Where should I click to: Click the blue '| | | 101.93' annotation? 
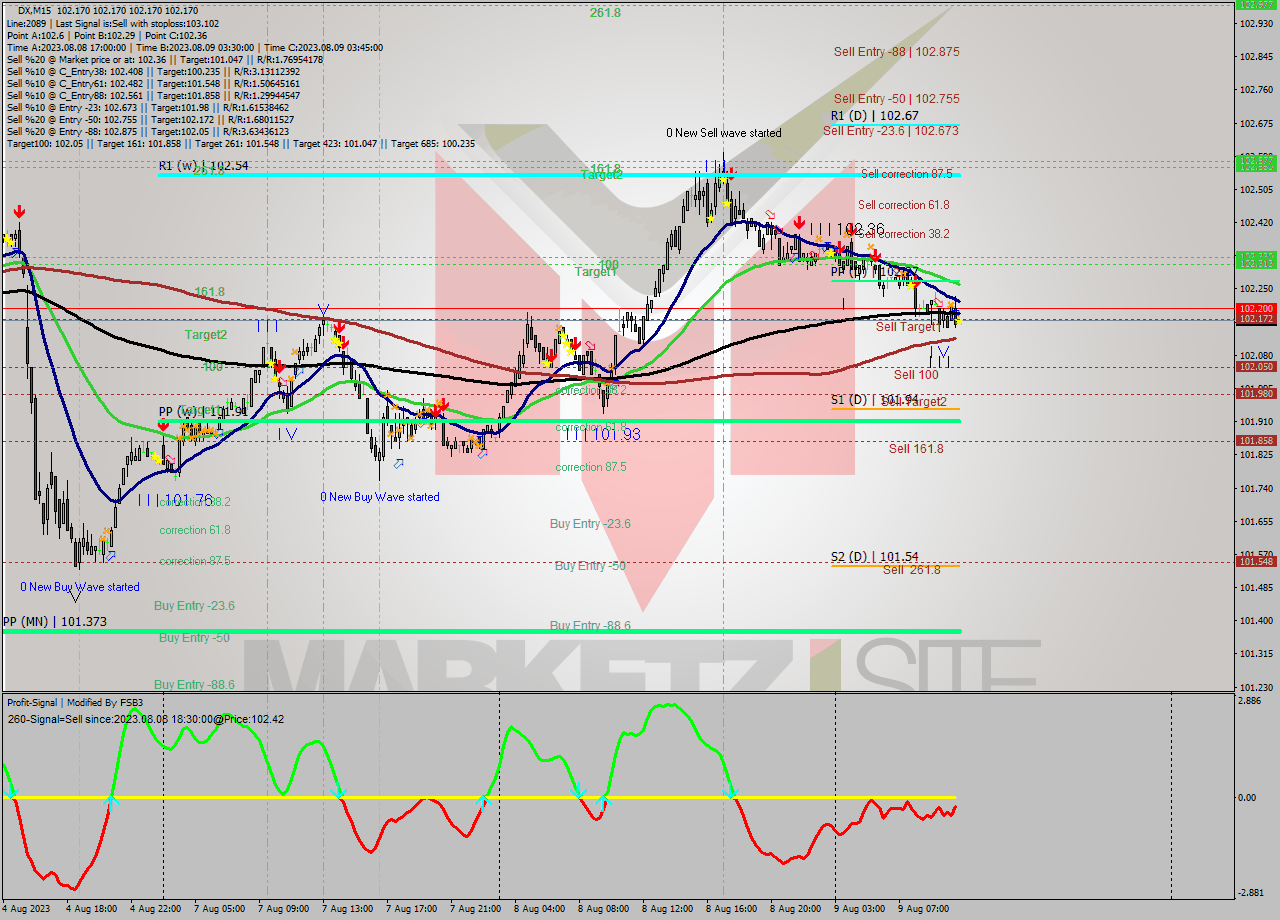click(603, 433)
